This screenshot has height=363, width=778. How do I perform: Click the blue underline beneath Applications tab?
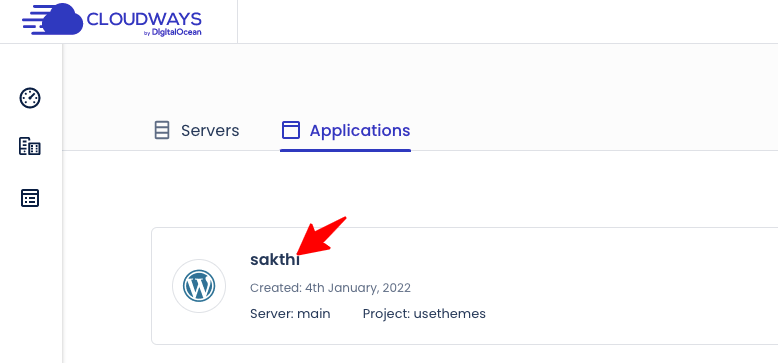345,150
